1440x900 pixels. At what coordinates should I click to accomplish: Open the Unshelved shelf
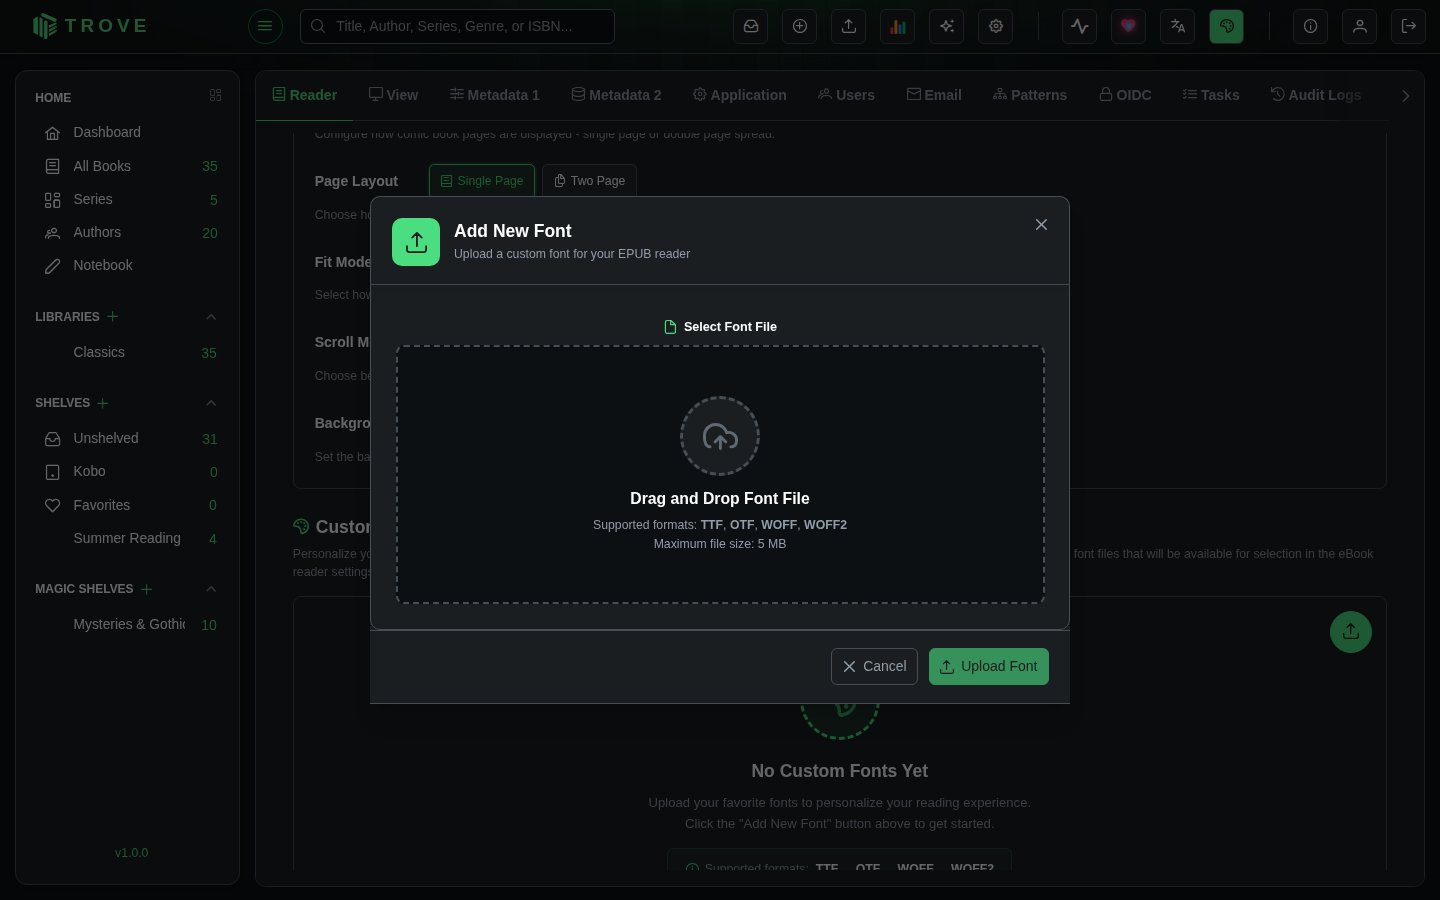pos(128,438)
